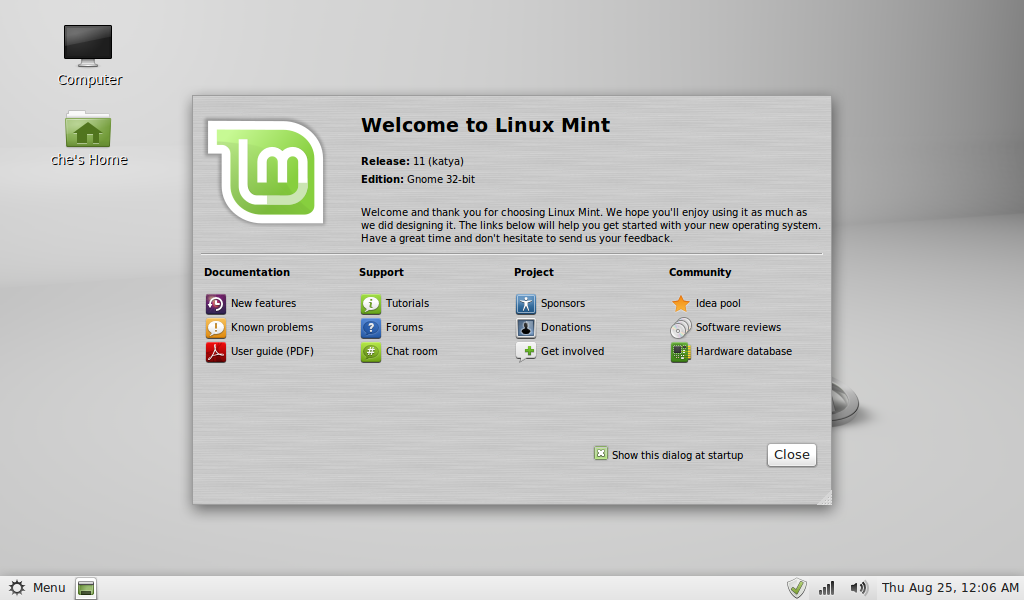This screenshot has width=1024, height=600.
Task: Click the Idea pool star icon
Action: [680, 304]
